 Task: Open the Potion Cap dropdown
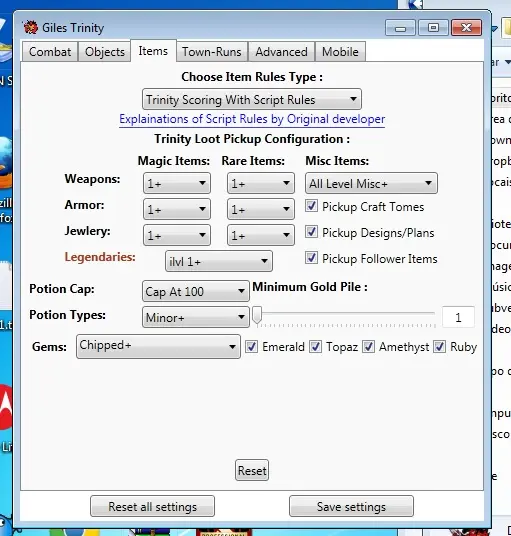pos(196,291)
